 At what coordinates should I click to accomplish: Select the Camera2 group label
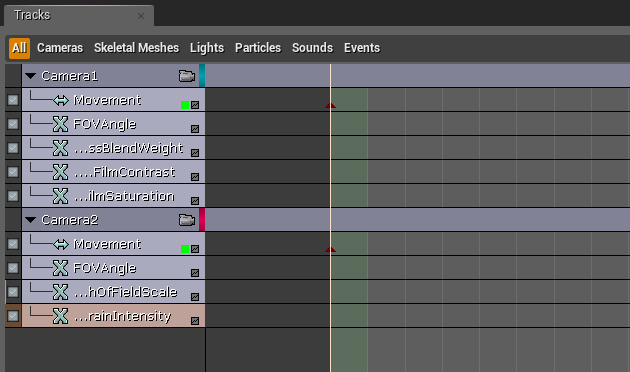tap(70, 220)
